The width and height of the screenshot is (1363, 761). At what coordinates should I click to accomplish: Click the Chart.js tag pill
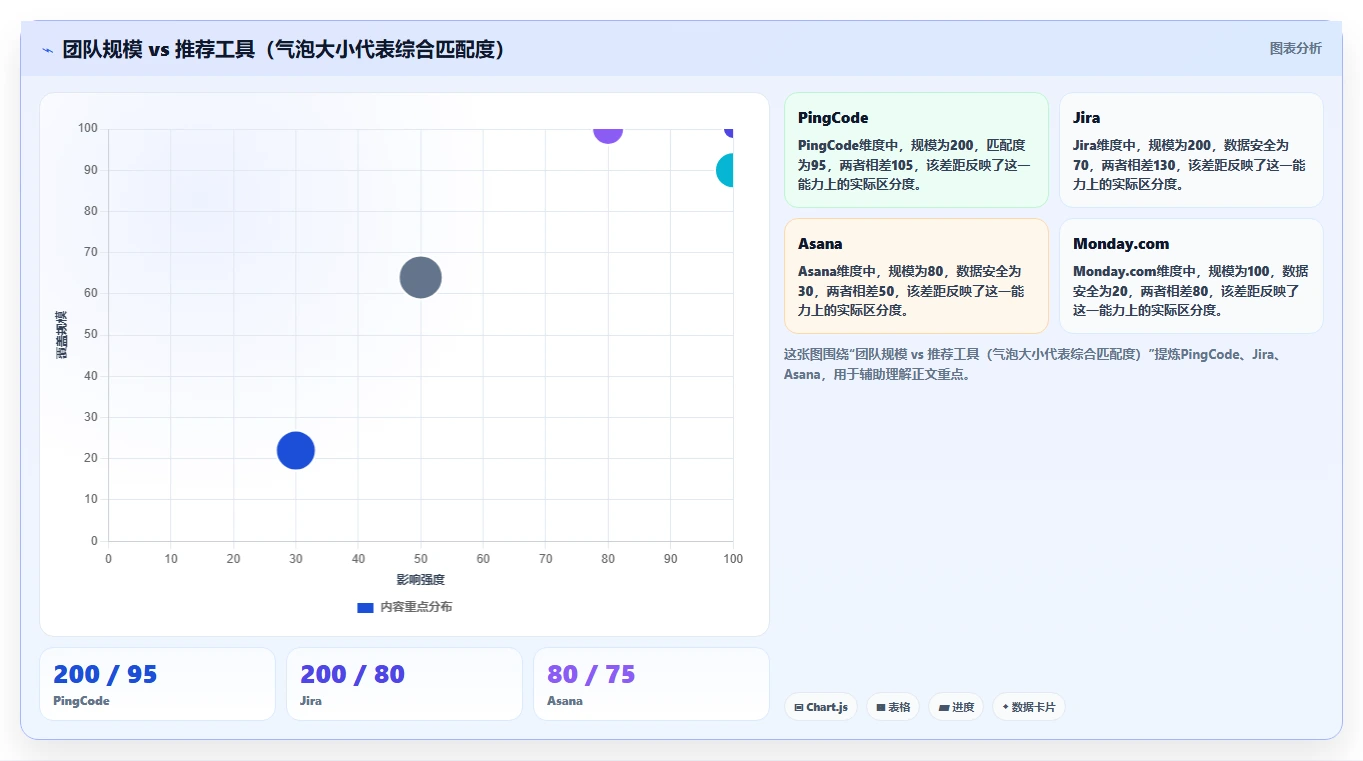click(x=820, y=707)
